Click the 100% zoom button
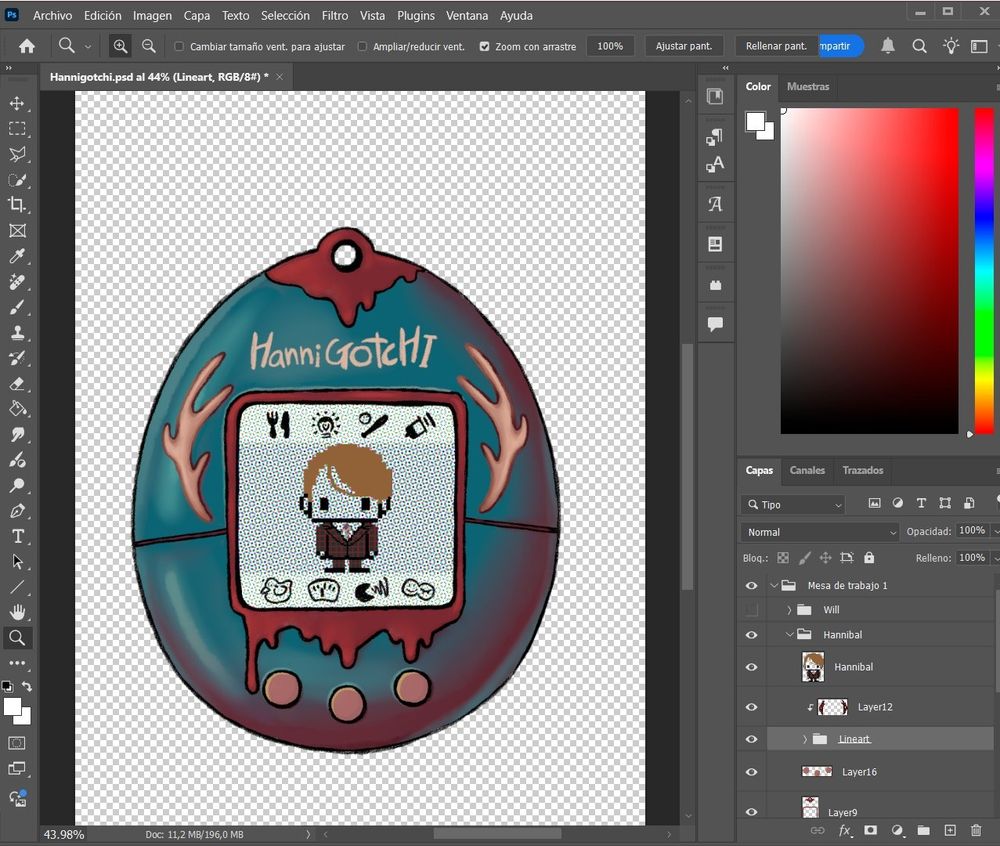 tap(610, 46)
